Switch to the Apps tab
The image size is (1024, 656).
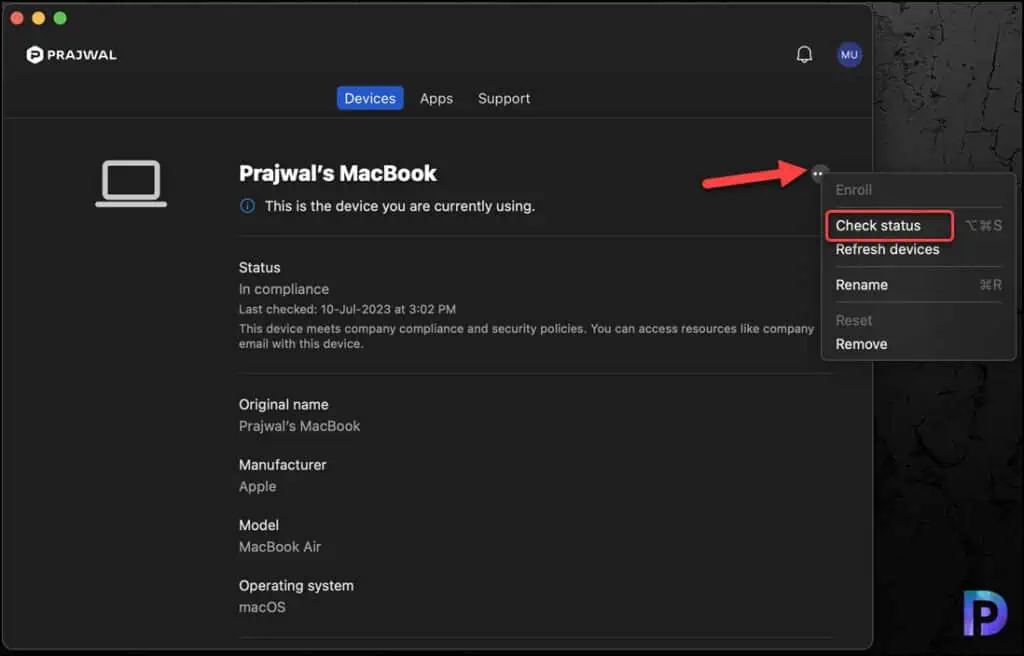(x=436, y=98)
